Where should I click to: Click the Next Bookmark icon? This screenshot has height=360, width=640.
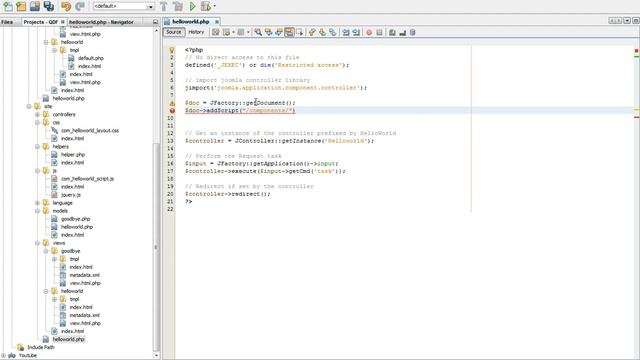click(x=322, y=32)
